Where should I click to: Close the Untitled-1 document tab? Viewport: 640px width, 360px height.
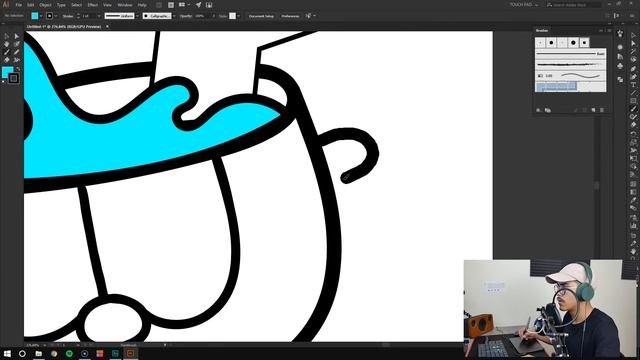[107, 27]
